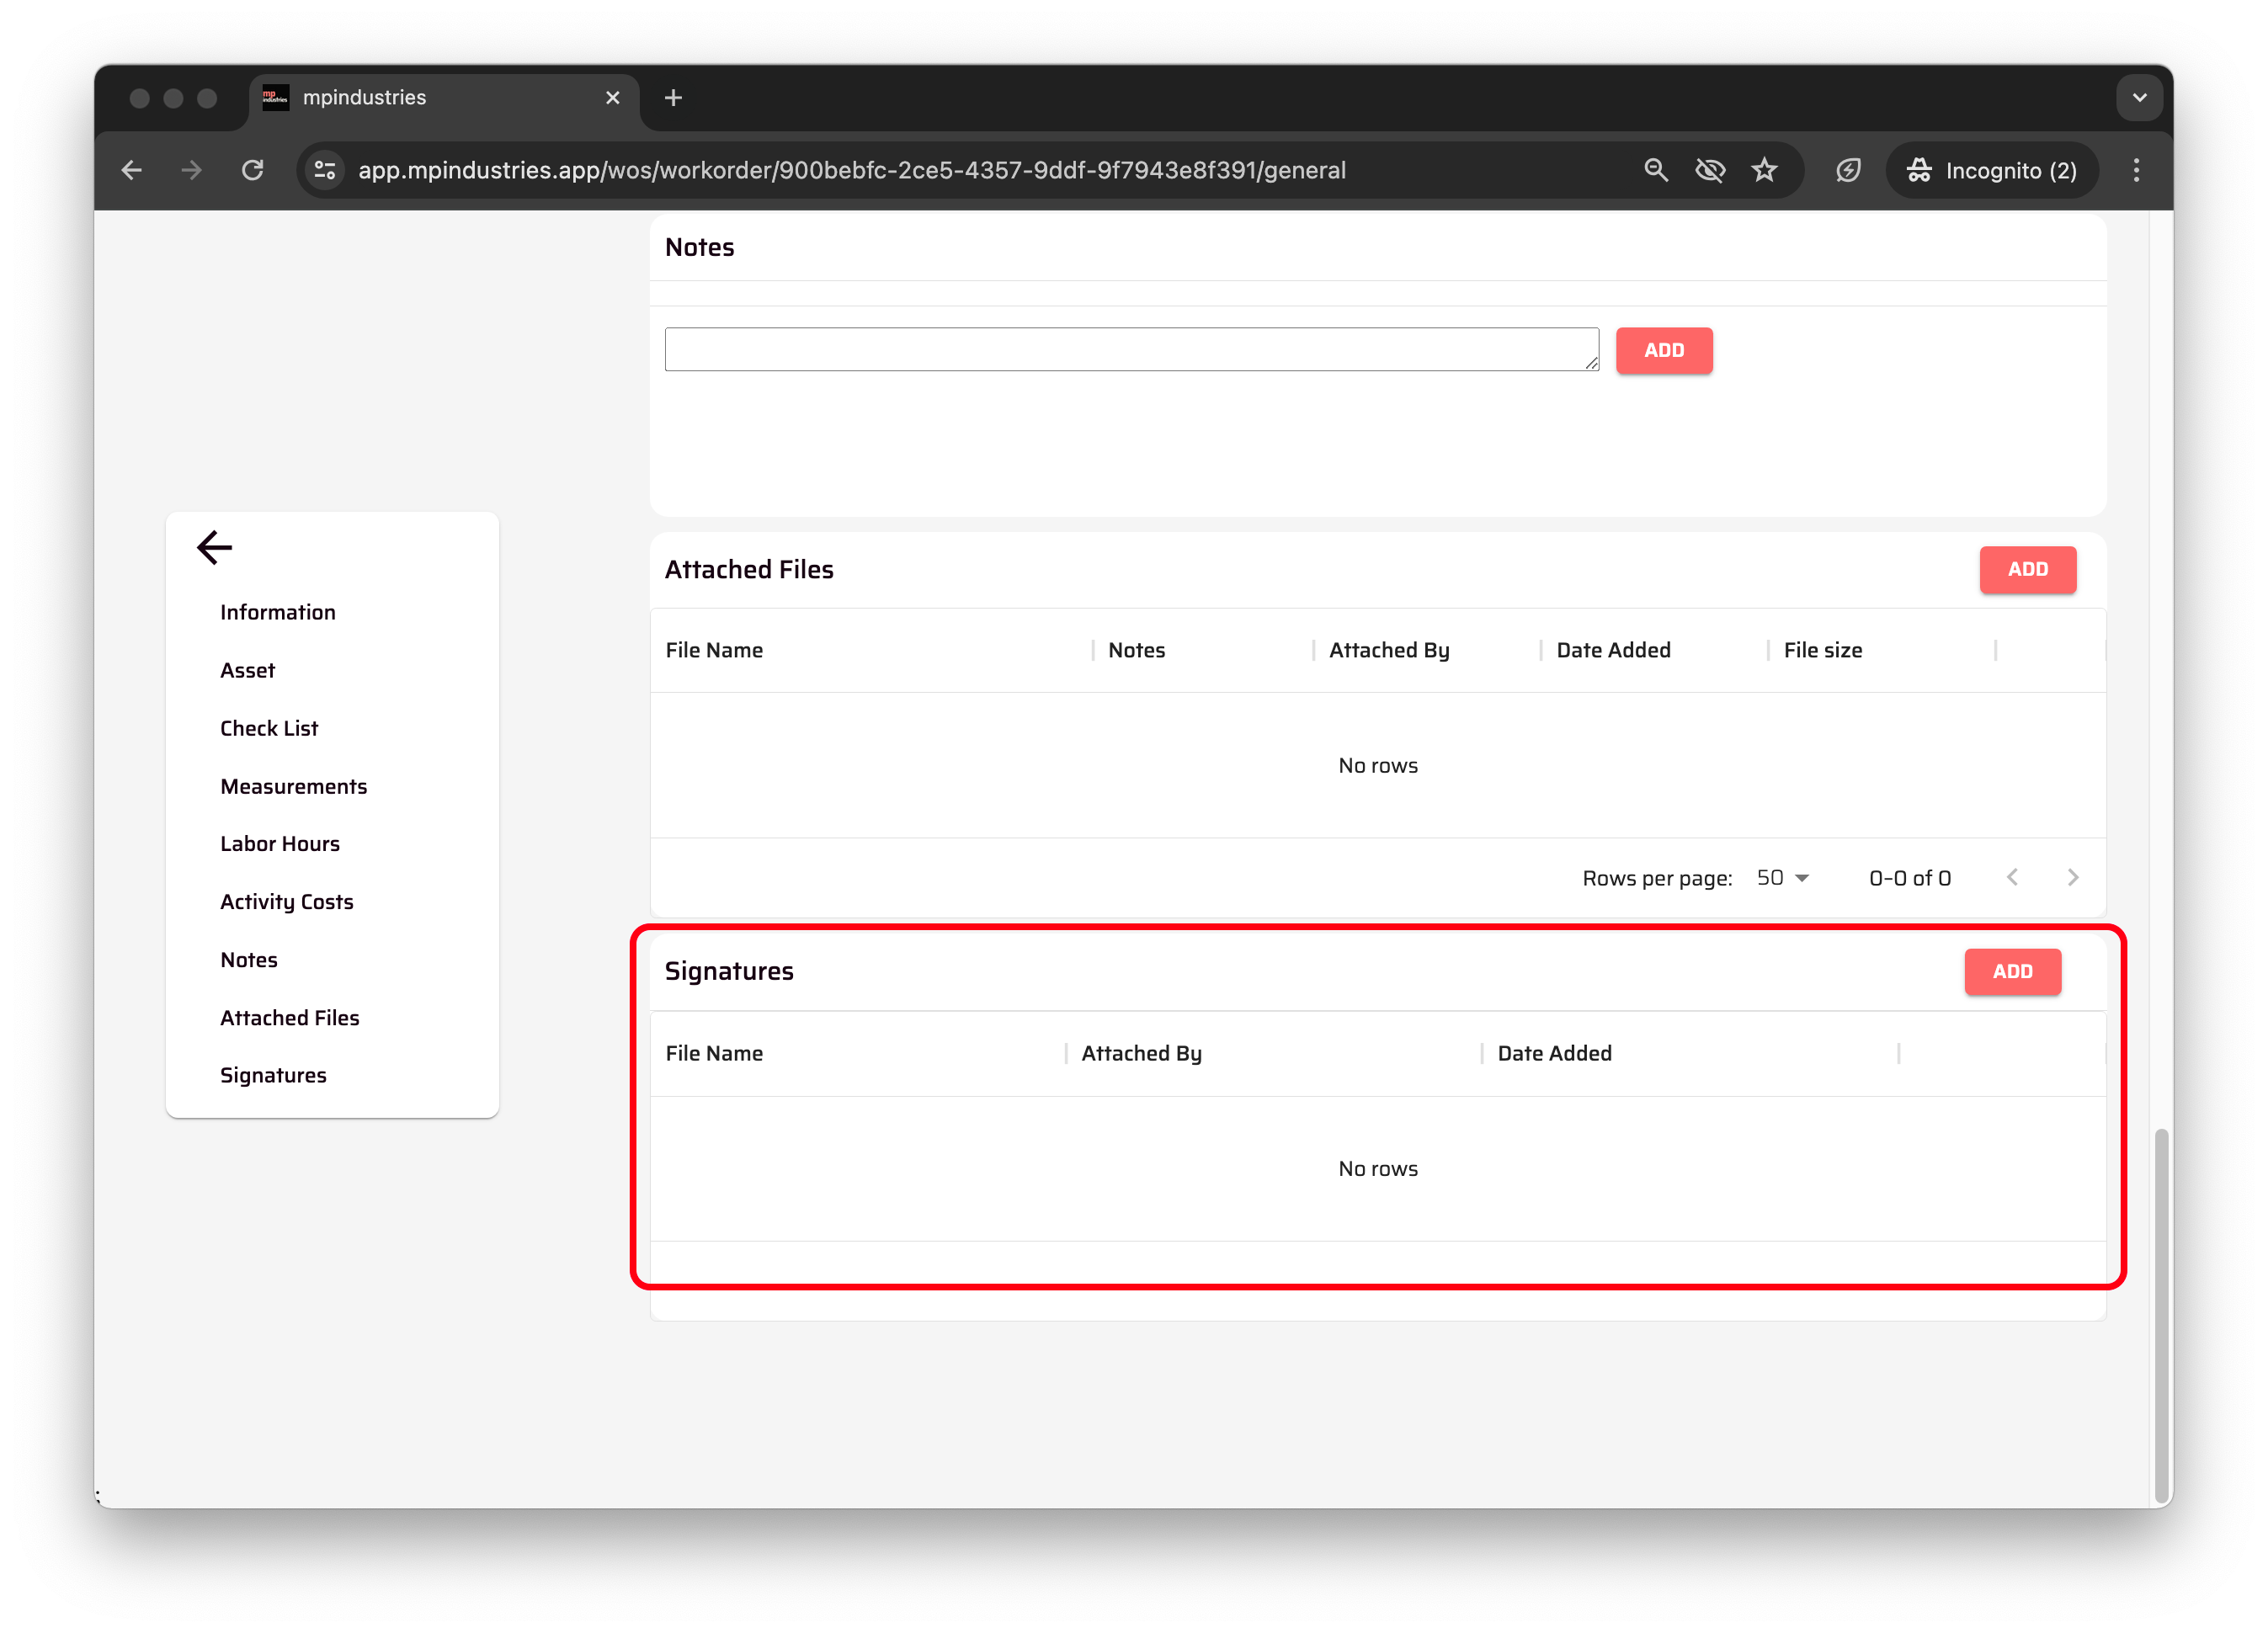Click the crossed-eye tracking protection icon
2268x1633 pixels.
(x=1710, y=170)
